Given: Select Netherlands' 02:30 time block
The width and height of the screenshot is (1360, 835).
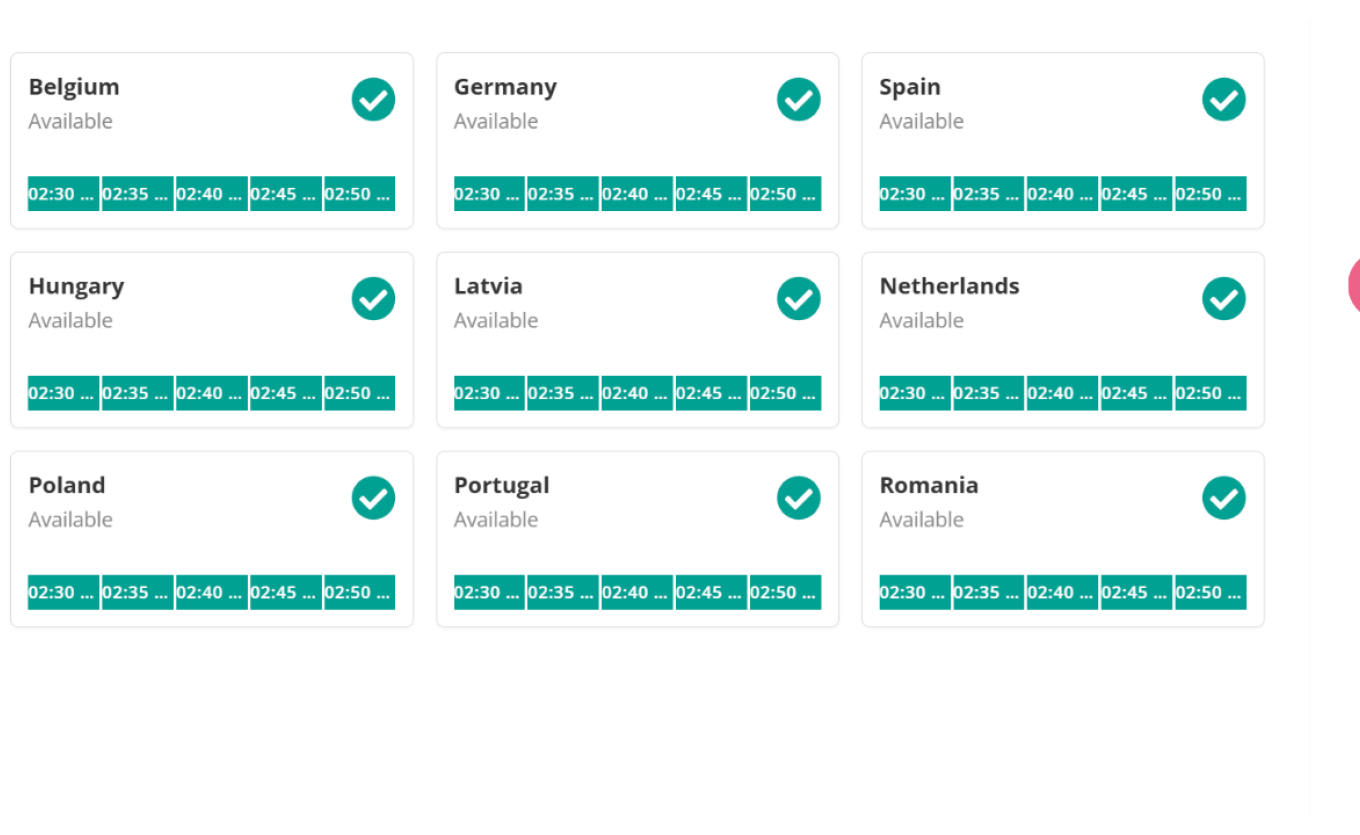Looking at the screenshot, I should click(x=914, y=393).
